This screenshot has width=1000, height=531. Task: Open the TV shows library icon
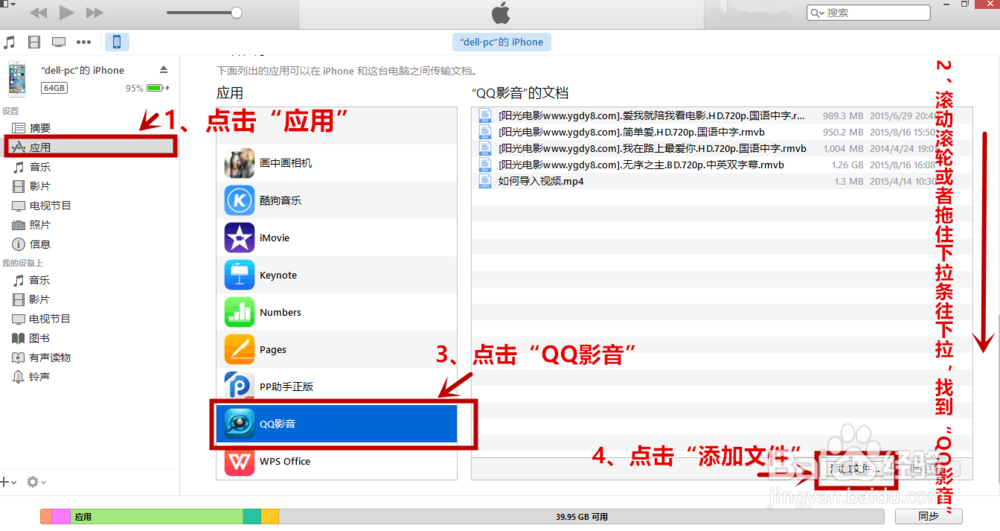59,42
